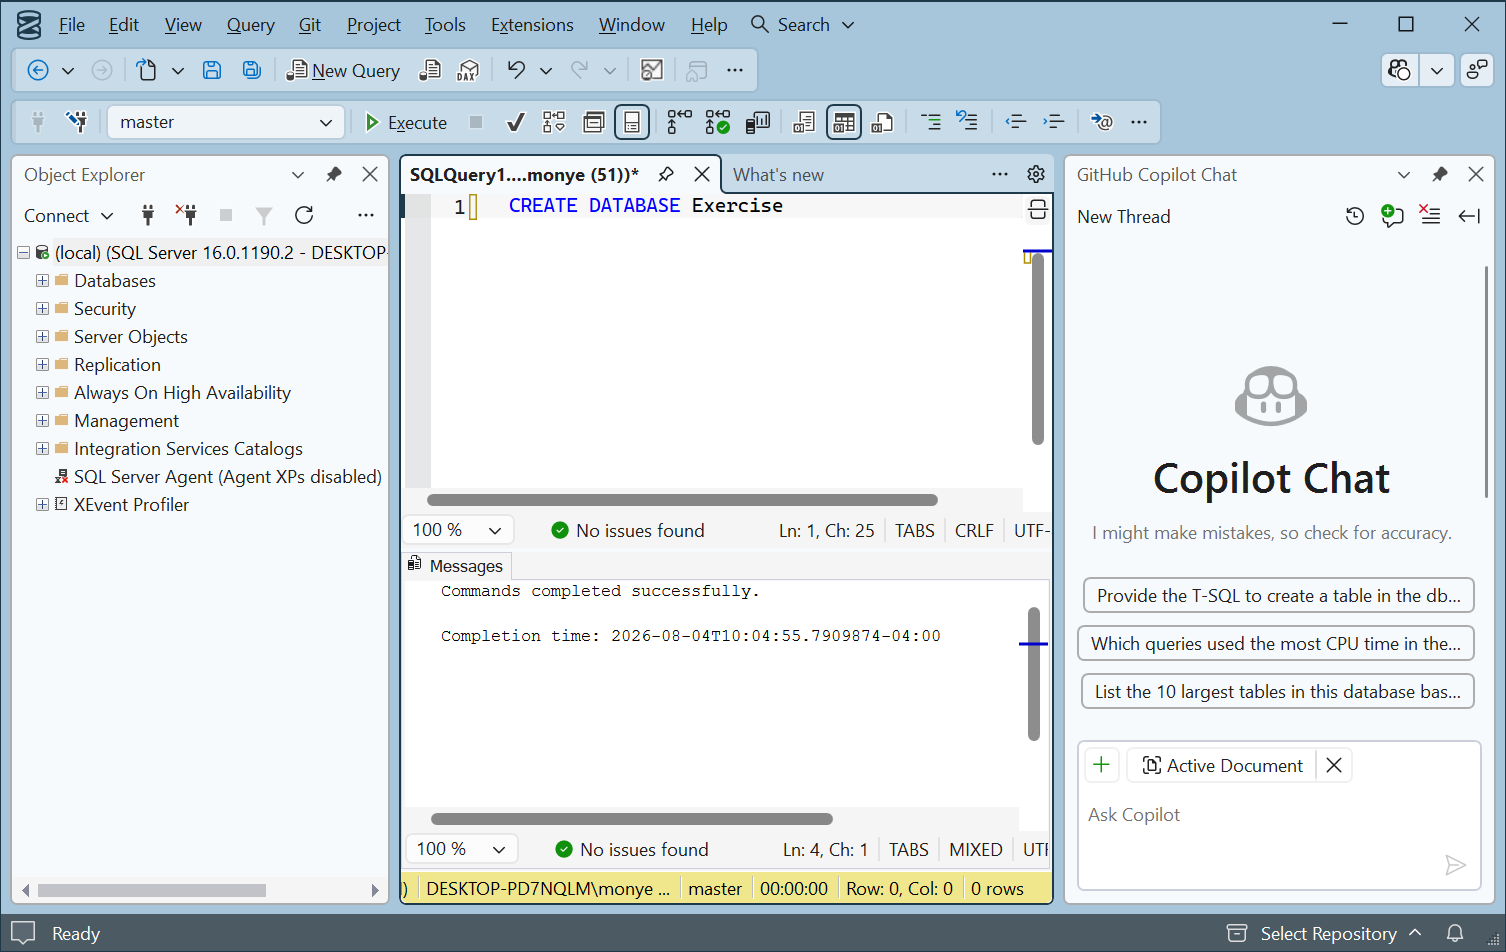1506x952 pixels.
Task: Comment out the selected lines
Action: point(930,122)
